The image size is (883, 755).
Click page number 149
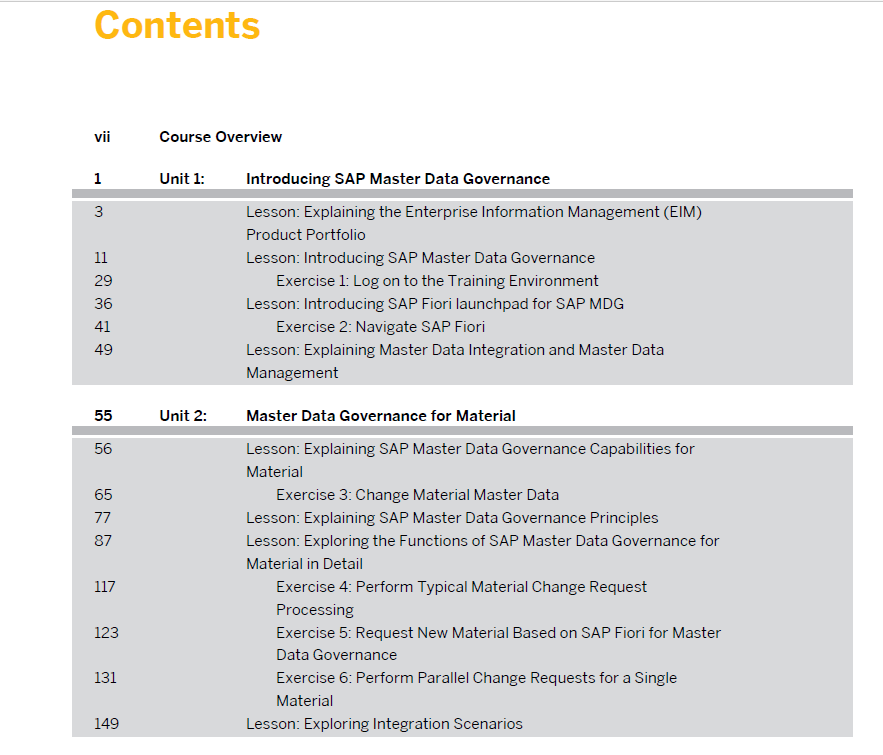coord(106,724)
